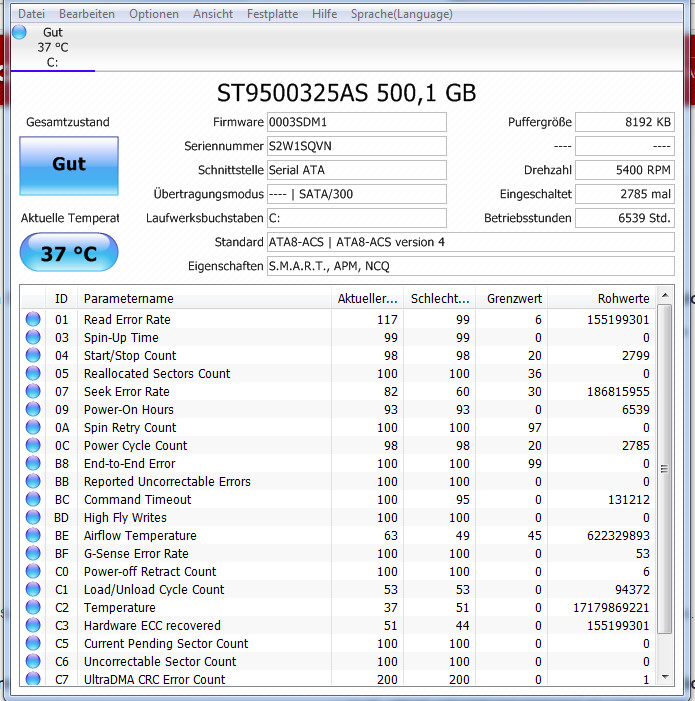The image size is (695, 701).
Task: Click the 37 °C temperature button
Action: click(x=69, y=252)
